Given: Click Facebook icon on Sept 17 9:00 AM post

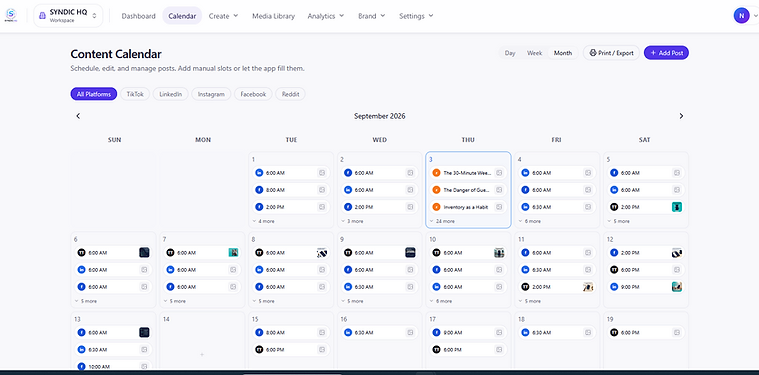Looking at the screenshot, I should [436, 332].
